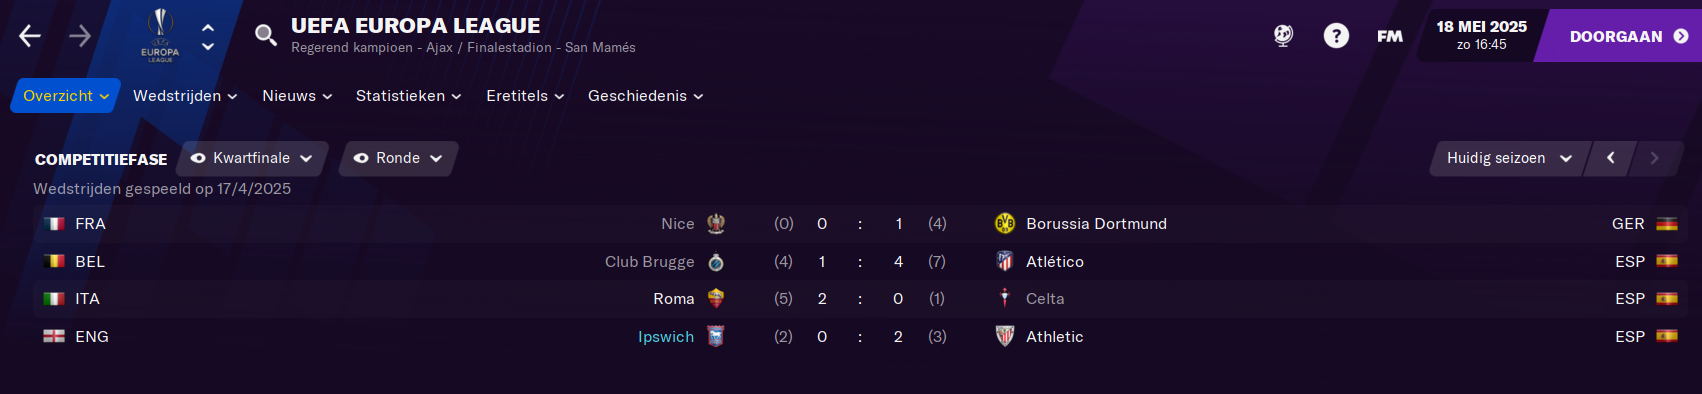Screen dimensions: 1702x394
Task: Click the globe head icon
Action: 1283,36
